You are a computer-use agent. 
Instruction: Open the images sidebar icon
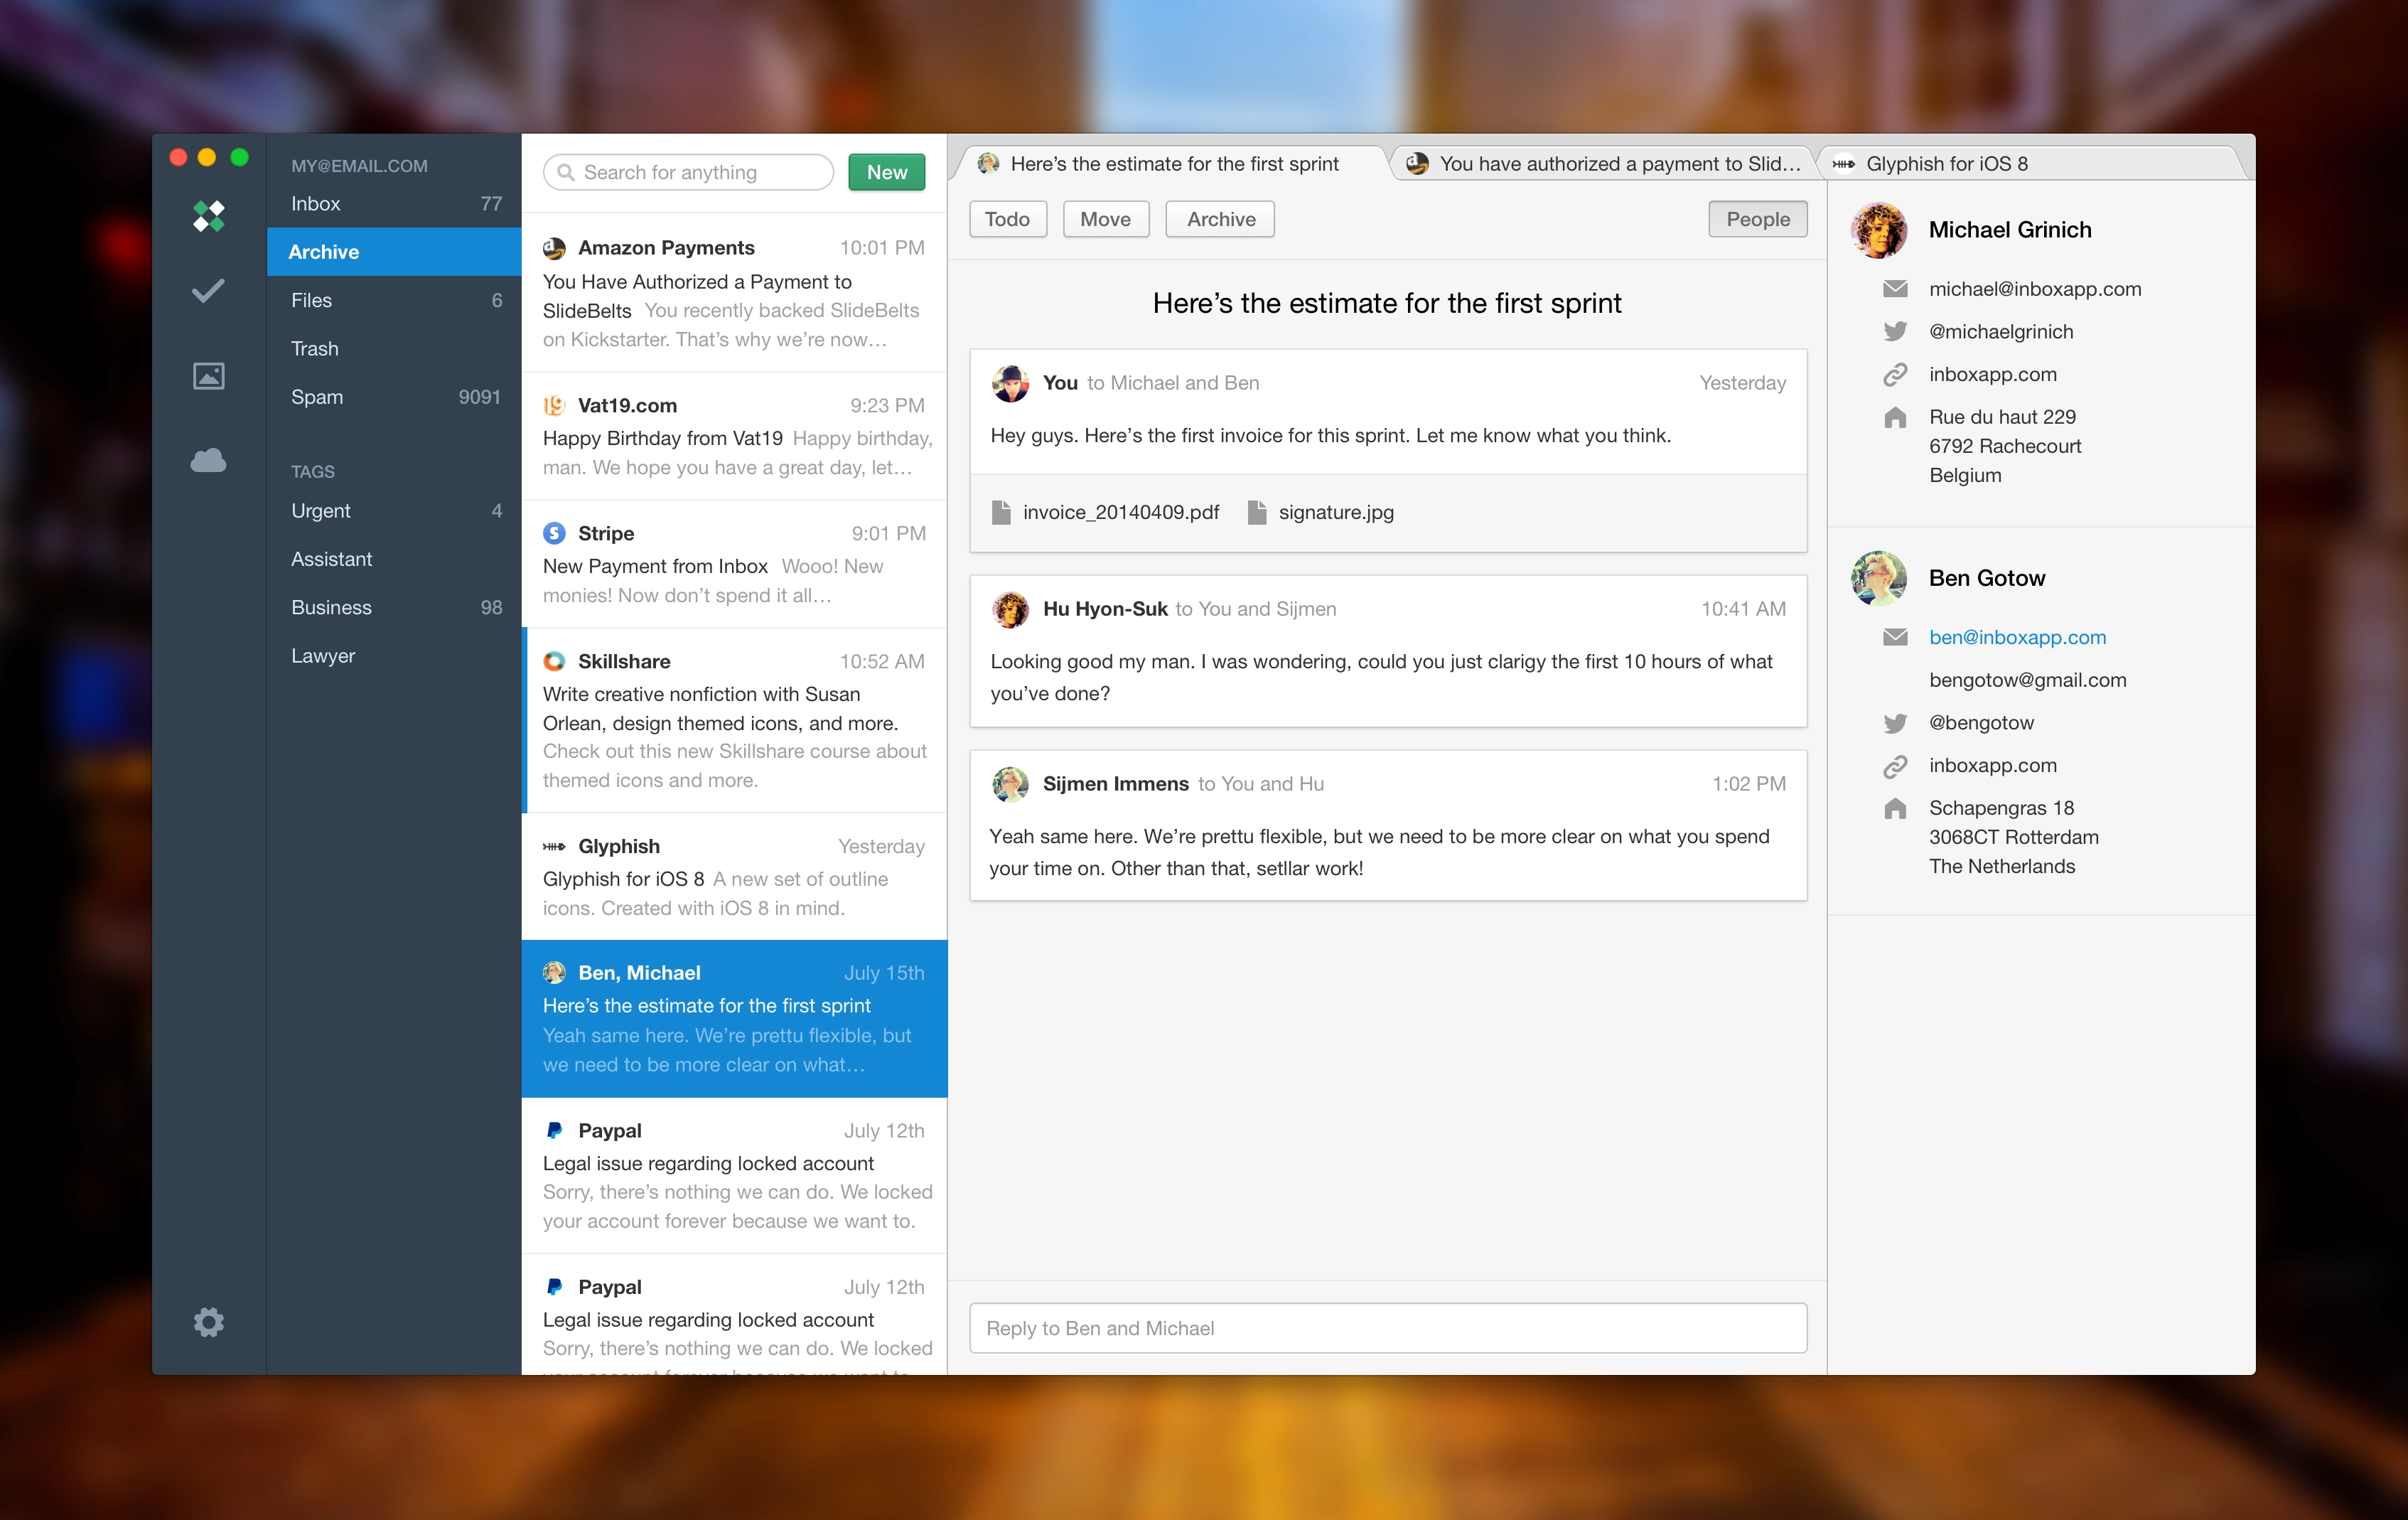point(208,376)
